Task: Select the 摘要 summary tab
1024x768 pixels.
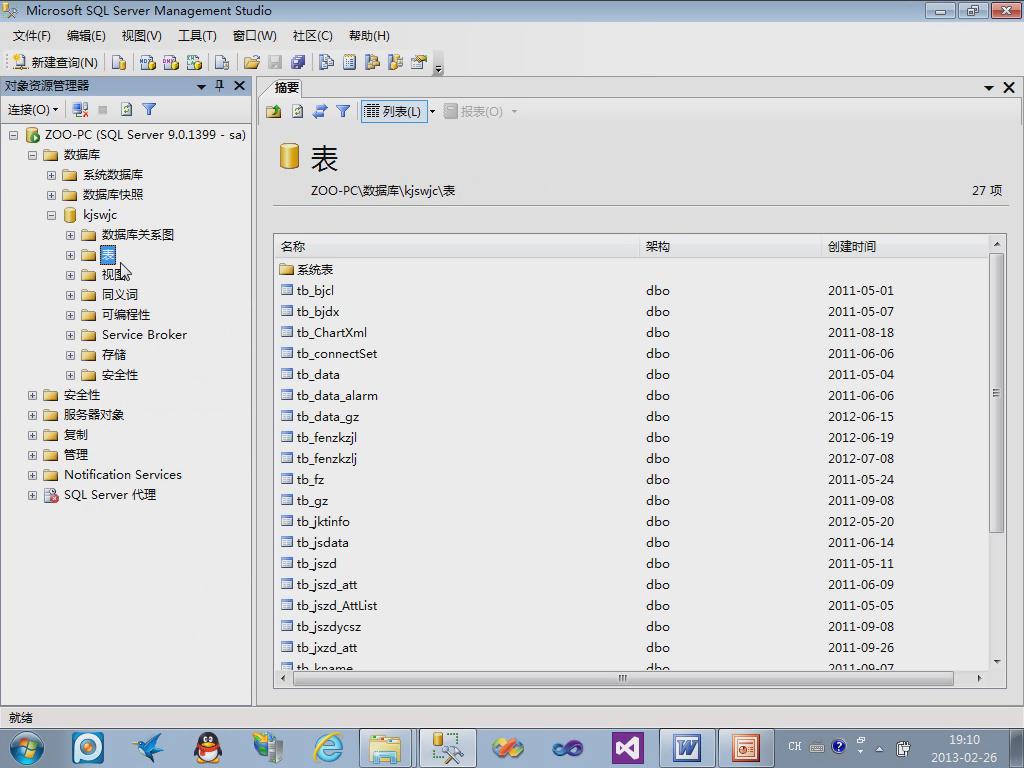Action: point(286,88)
